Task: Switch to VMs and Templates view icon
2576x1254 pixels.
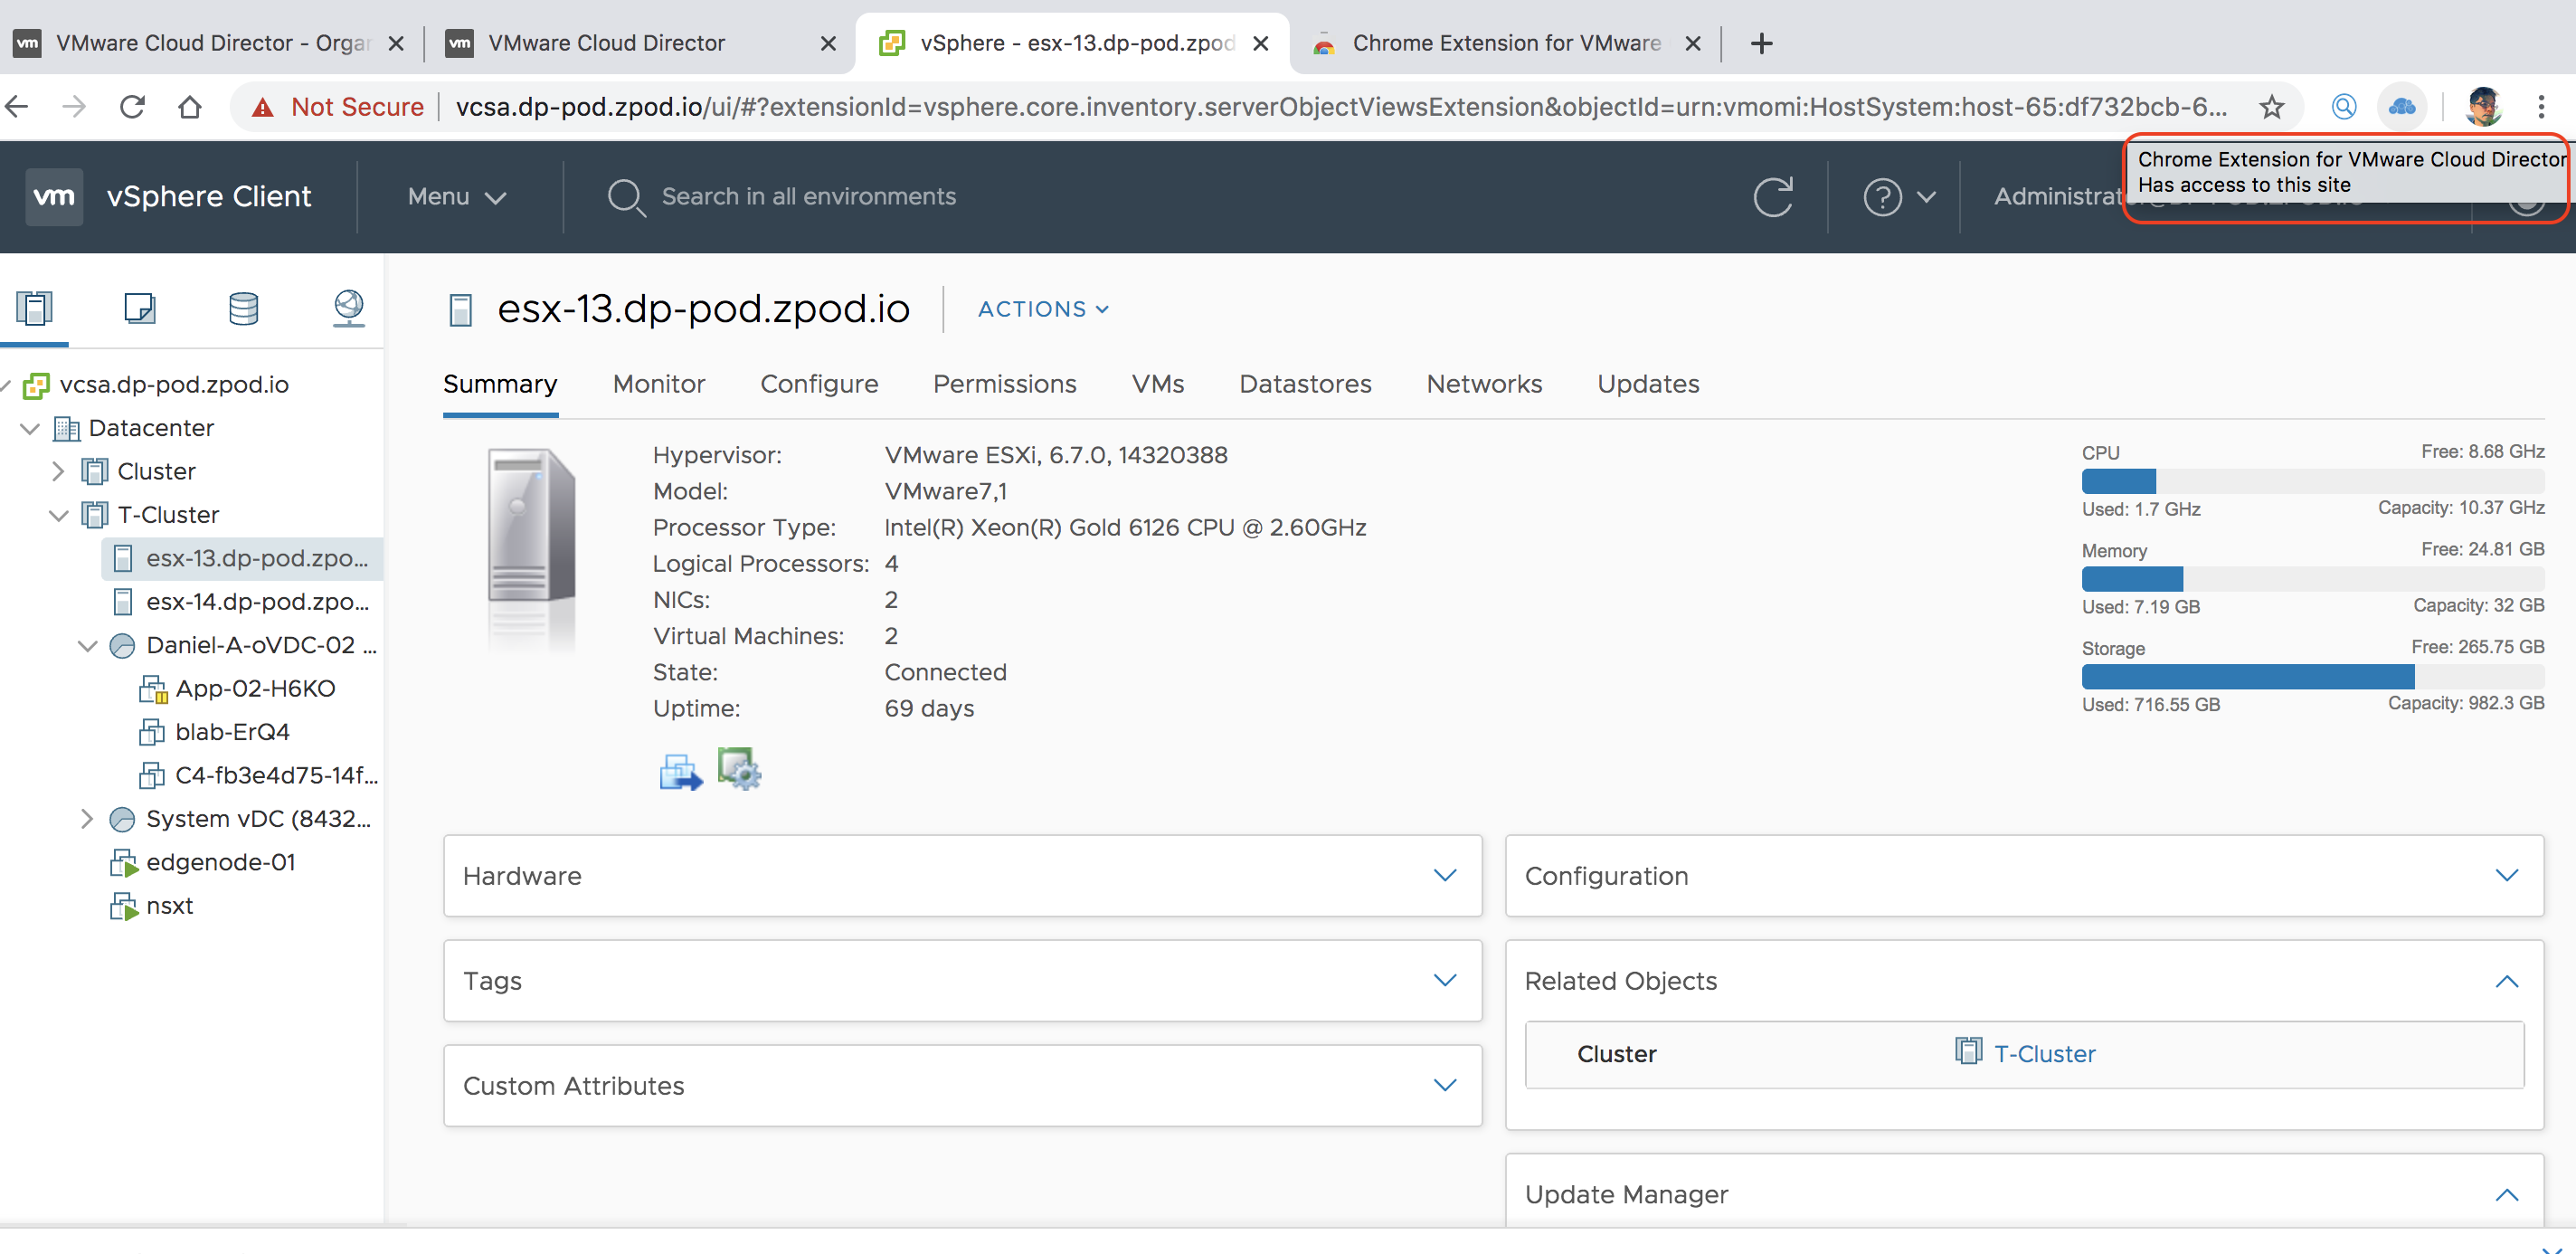Action: coord(139,308)
